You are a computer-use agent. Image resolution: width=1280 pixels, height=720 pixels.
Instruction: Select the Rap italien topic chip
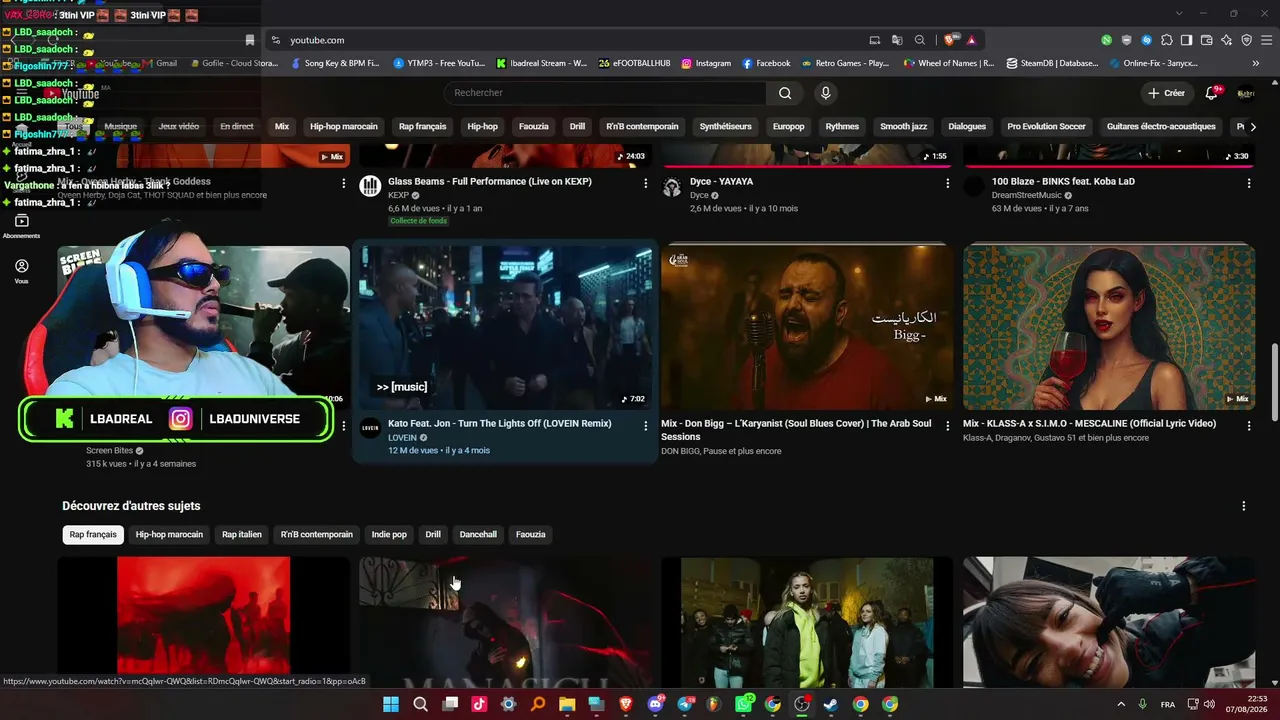tap(242, 535)
